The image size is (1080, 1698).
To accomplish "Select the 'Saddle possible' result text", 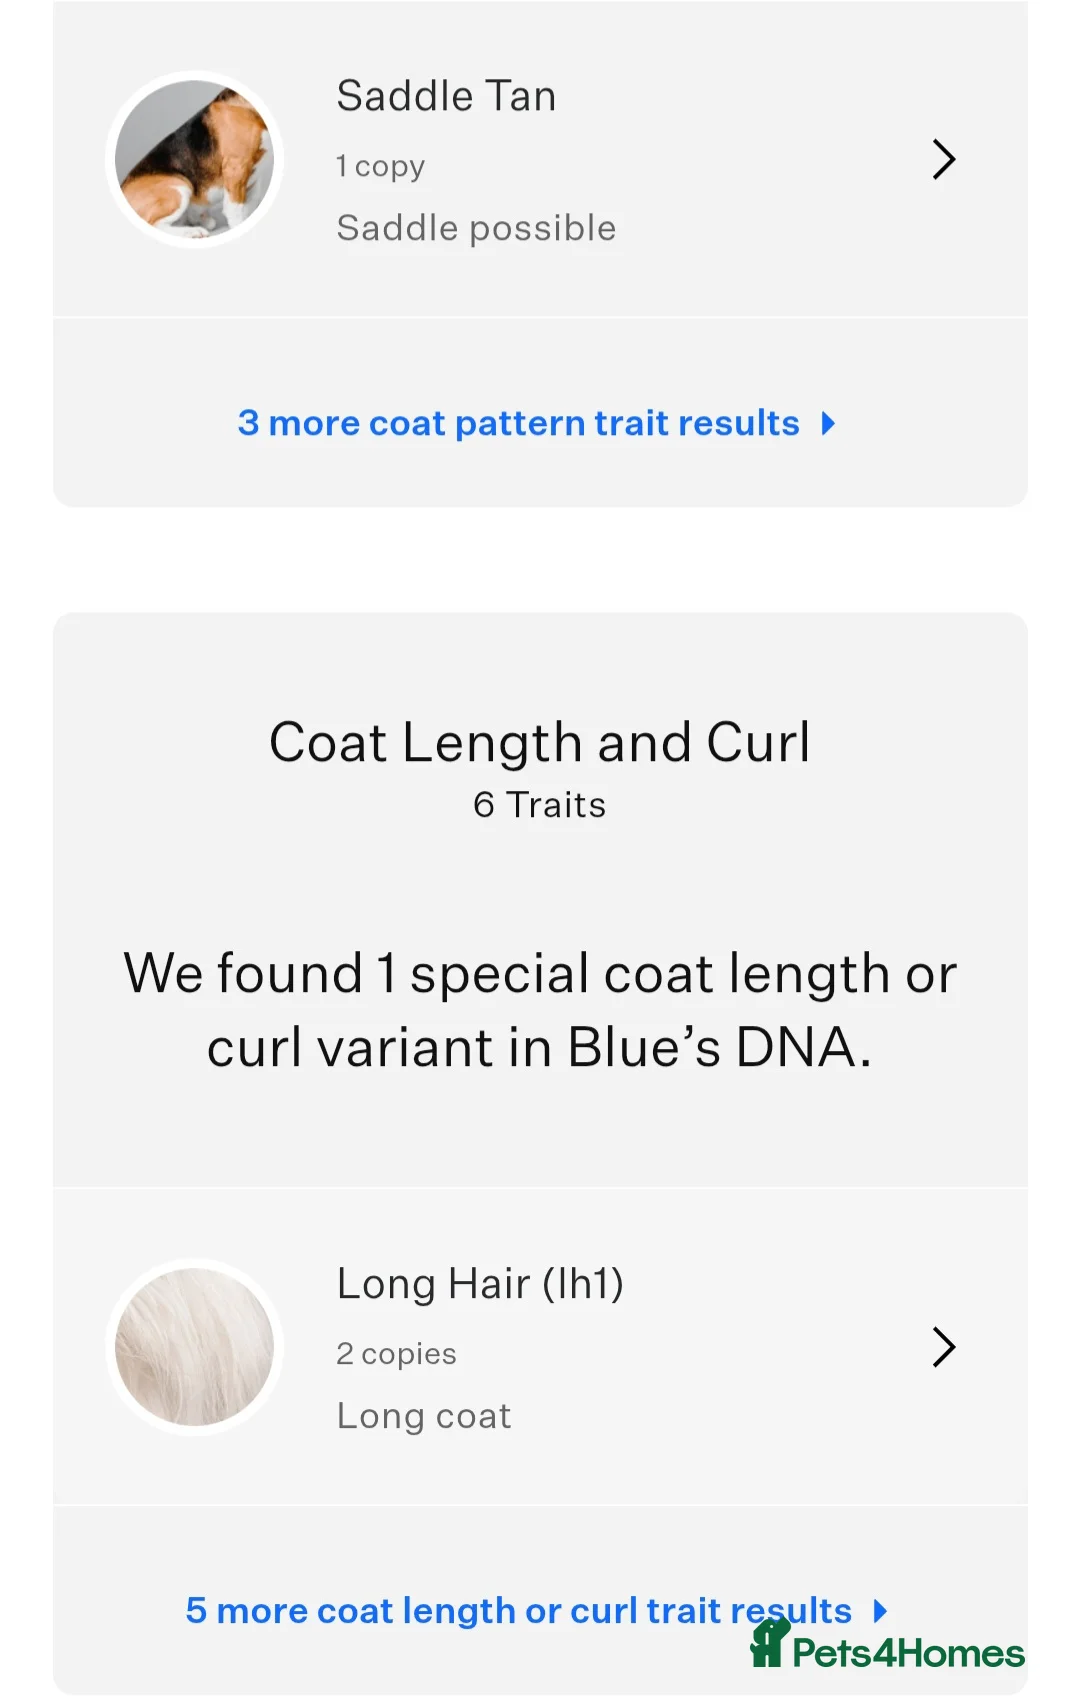I will tap(476, 228).
